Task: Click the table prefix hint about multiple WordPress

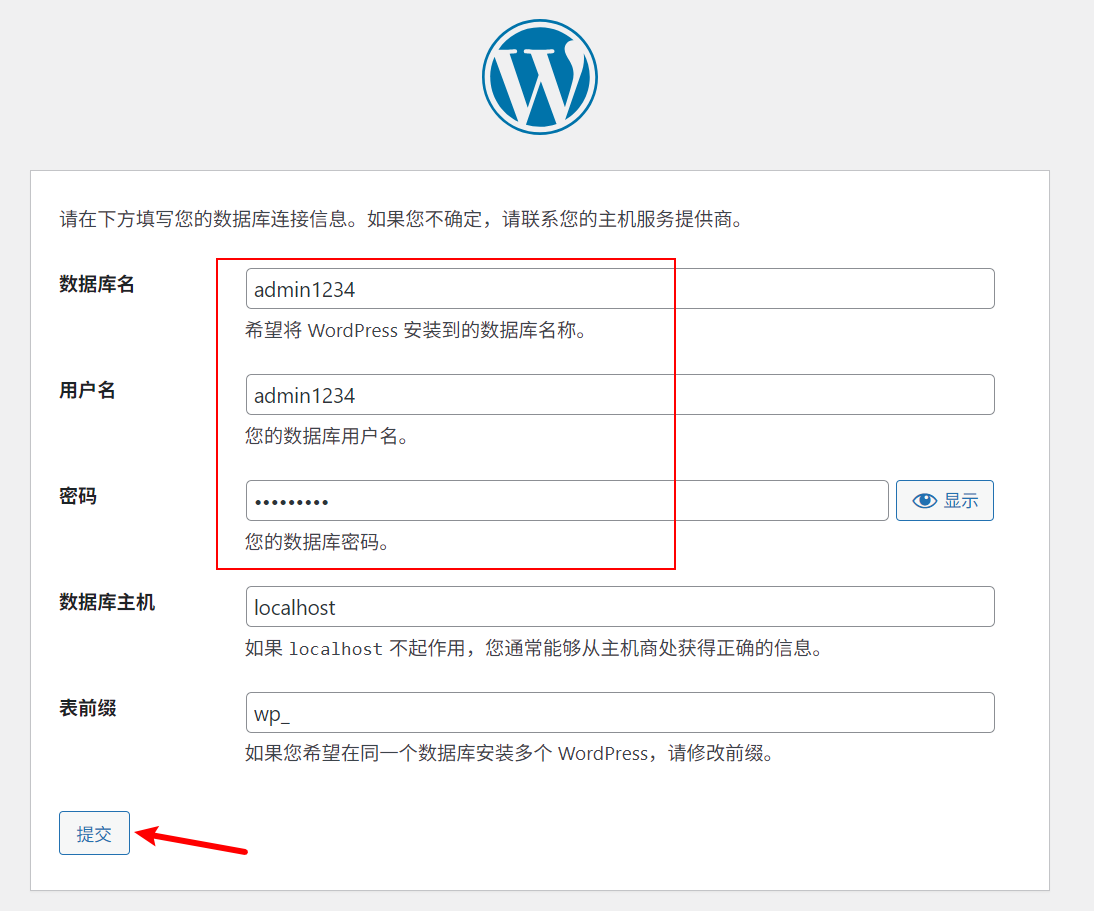Action: coord(510,754)
